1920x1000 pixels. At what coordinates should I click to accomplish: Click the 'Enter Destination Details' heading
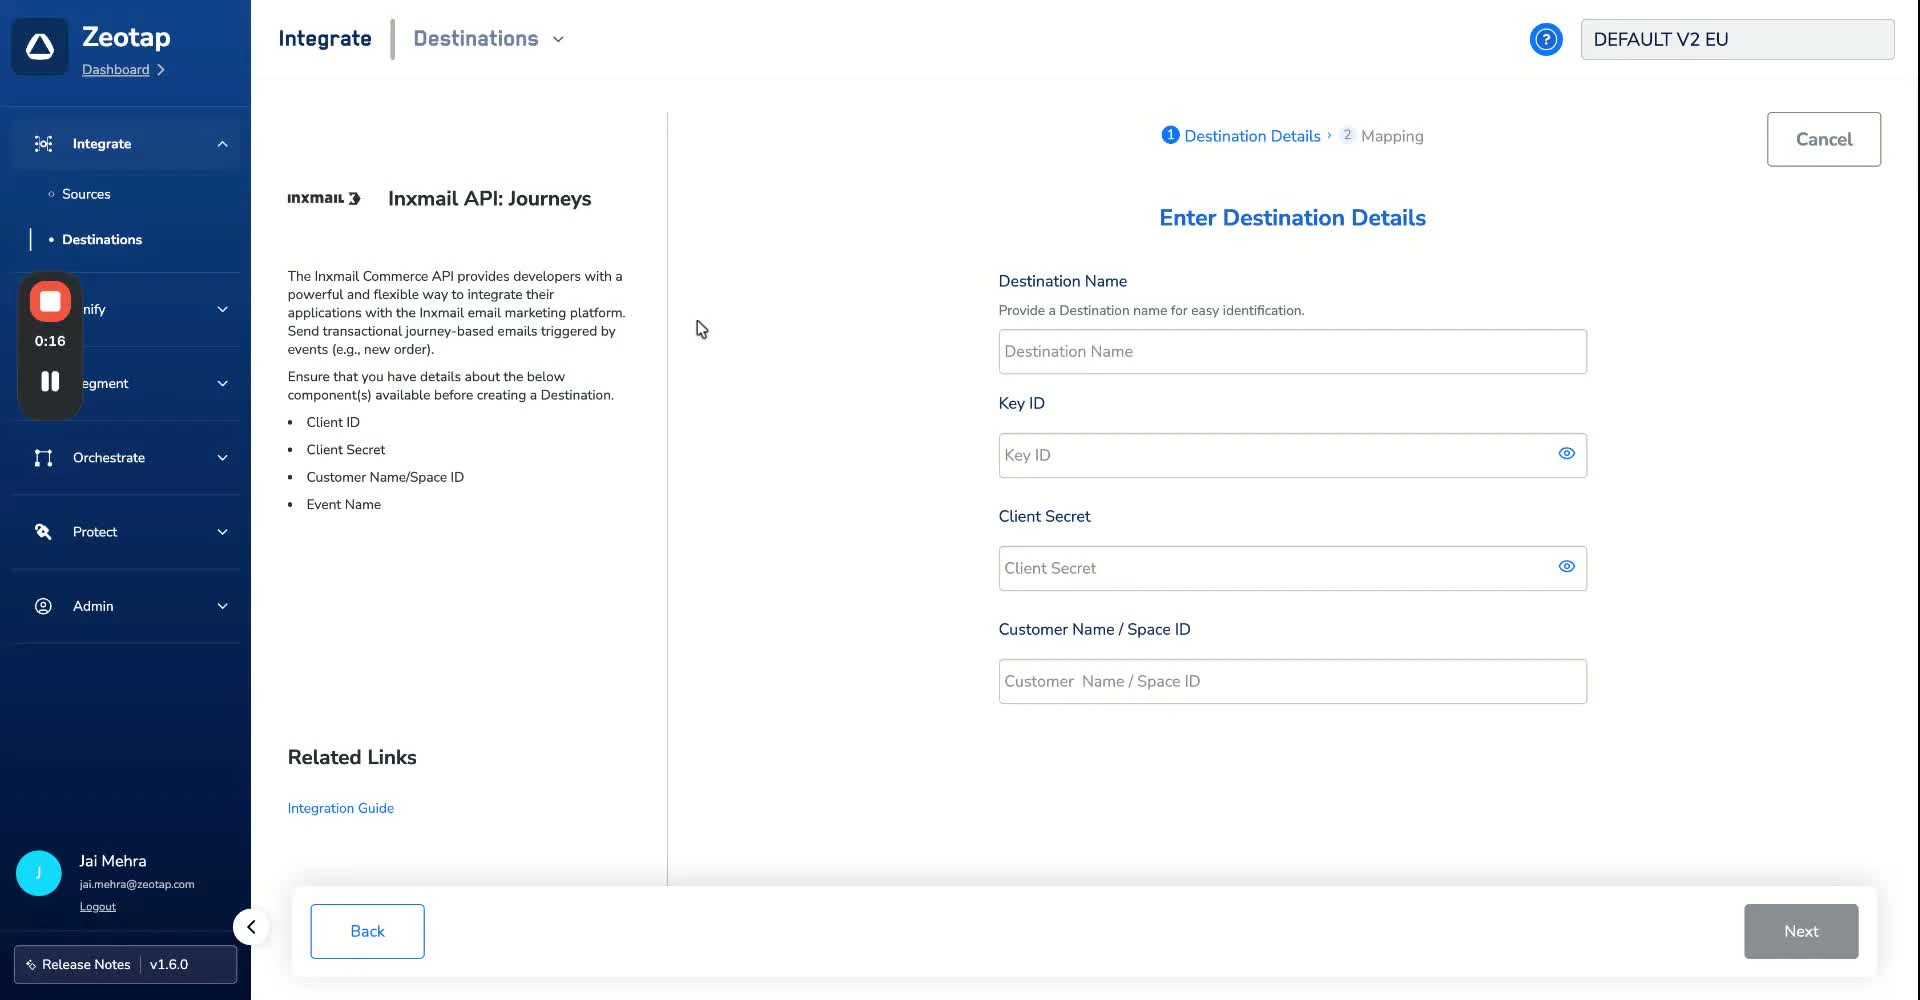point(1292,218)
